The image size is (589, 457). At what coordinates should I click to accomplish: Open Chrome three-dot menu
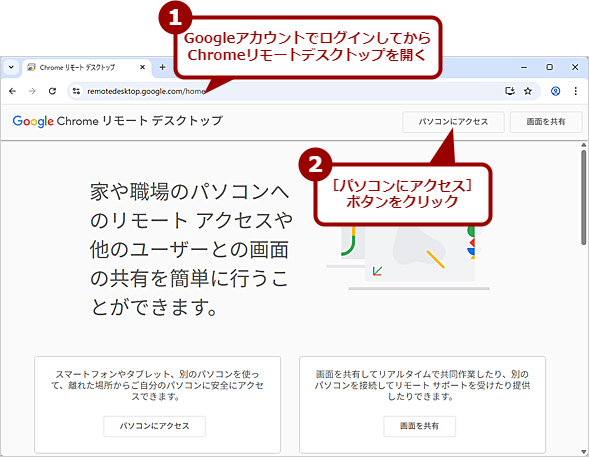click(x=575, y=91)
